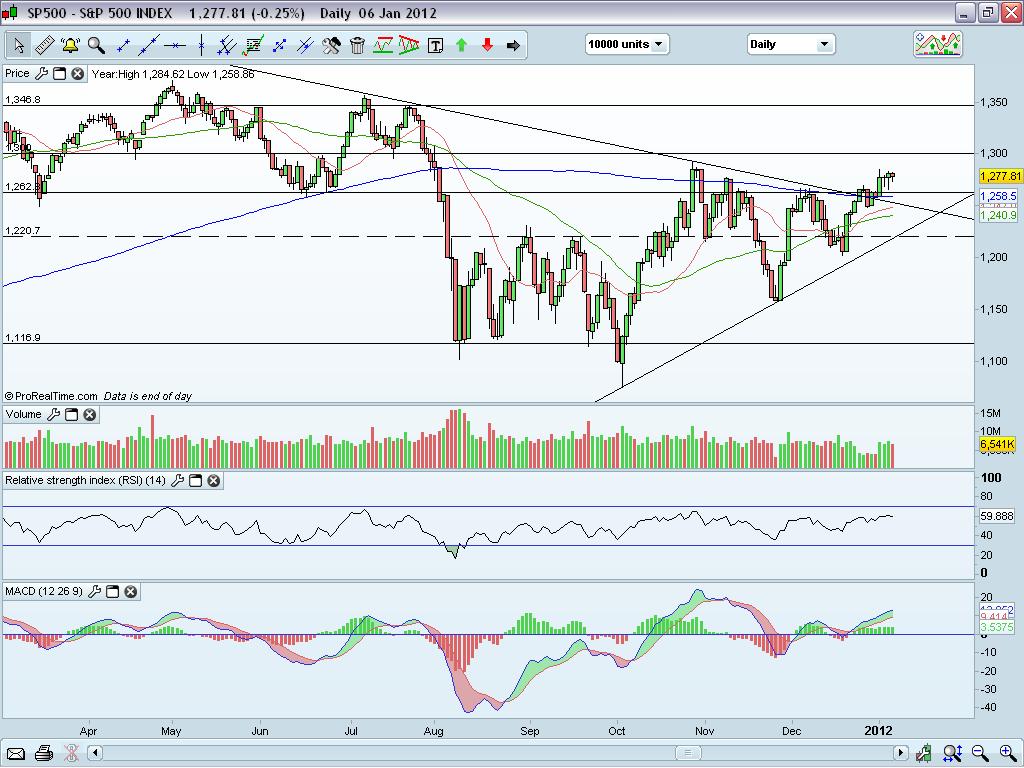Click the 1,116.9 level label

[x=23, y=338]
